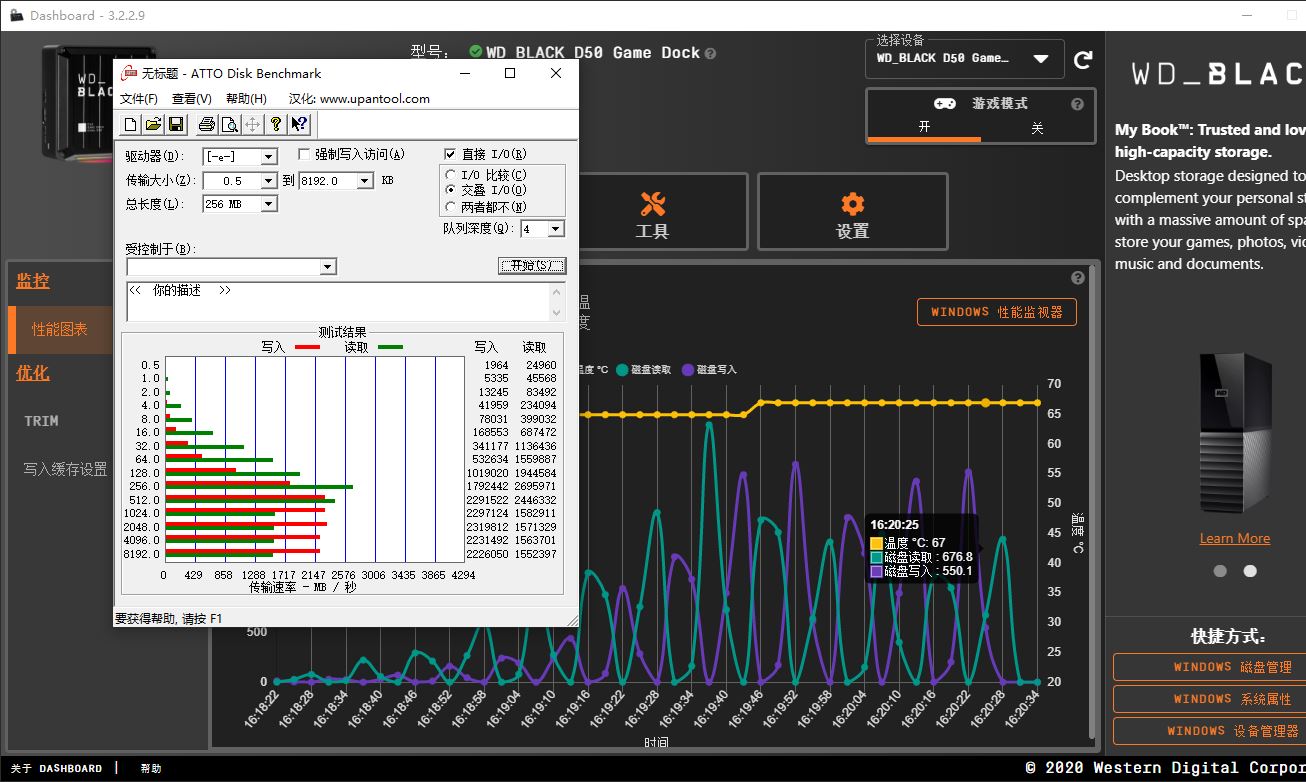Select the Neither radio button

click(451, 206)
